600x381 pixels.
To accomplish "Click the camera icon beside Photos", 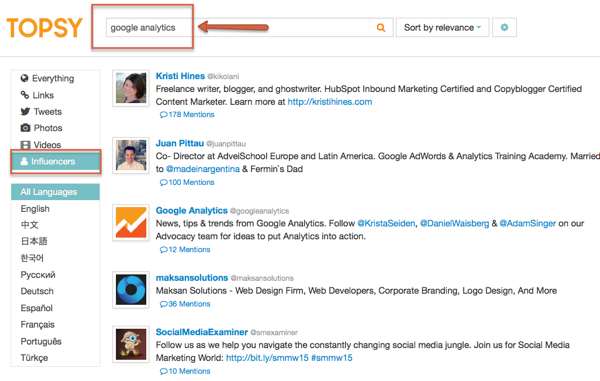I will point(25,128).
